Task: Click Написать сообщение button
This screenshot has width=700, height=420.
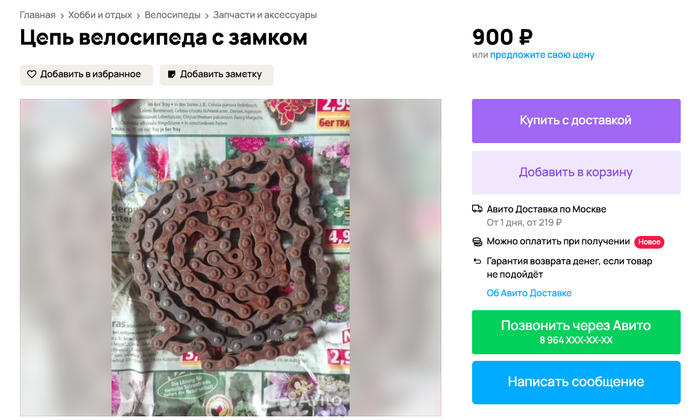Action: click(x=576, y=382)
